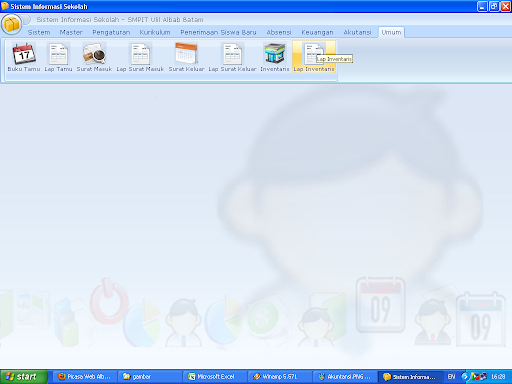Go to the Absensi ribbon tab
The image size is (512, 384).
tap(279, 32)
